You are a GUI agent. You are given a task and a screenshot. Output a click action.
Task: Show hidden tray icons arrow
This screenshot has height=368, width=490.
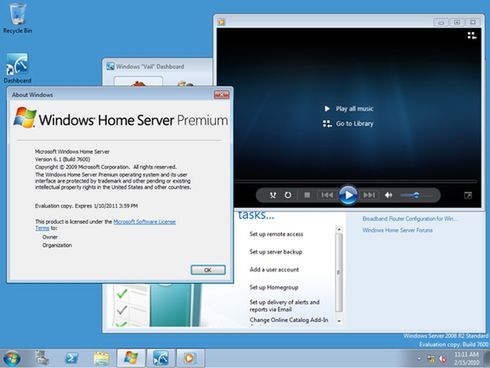click(x=419, y=359)
